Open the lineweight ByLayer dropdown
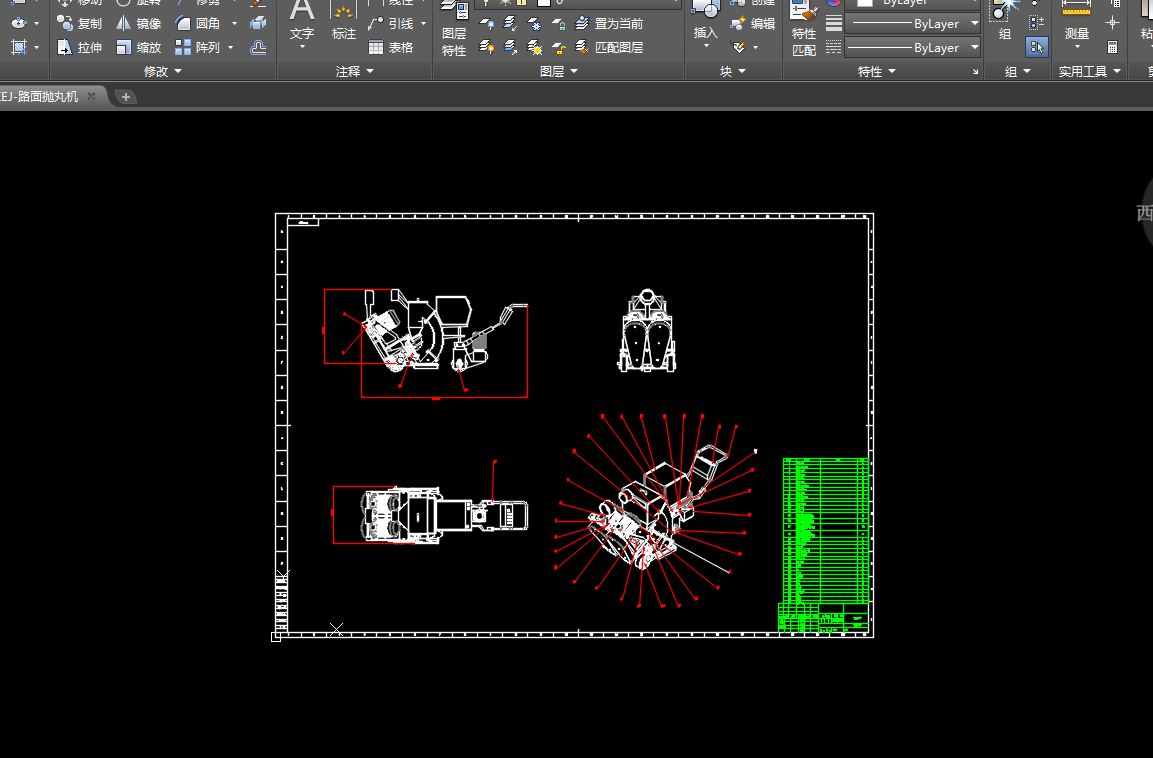 975,24
